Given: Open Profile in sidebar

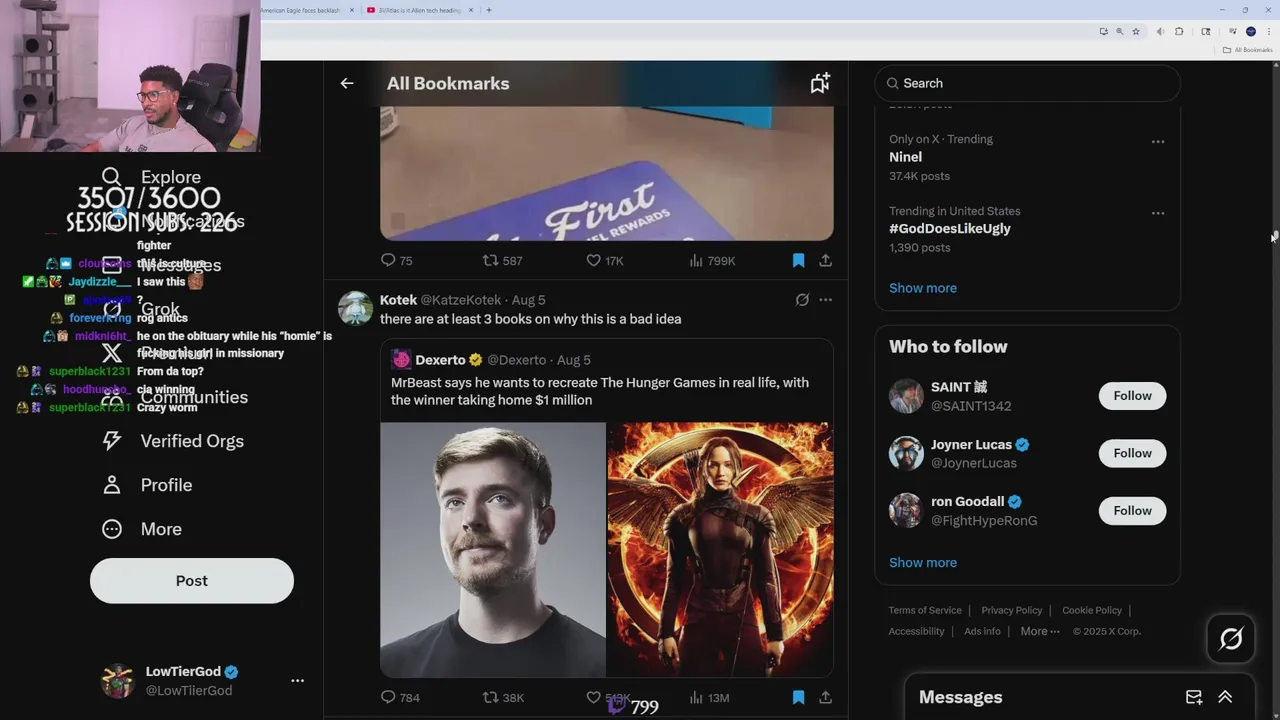Looking at the screenshot, I should tap(148, 485).
